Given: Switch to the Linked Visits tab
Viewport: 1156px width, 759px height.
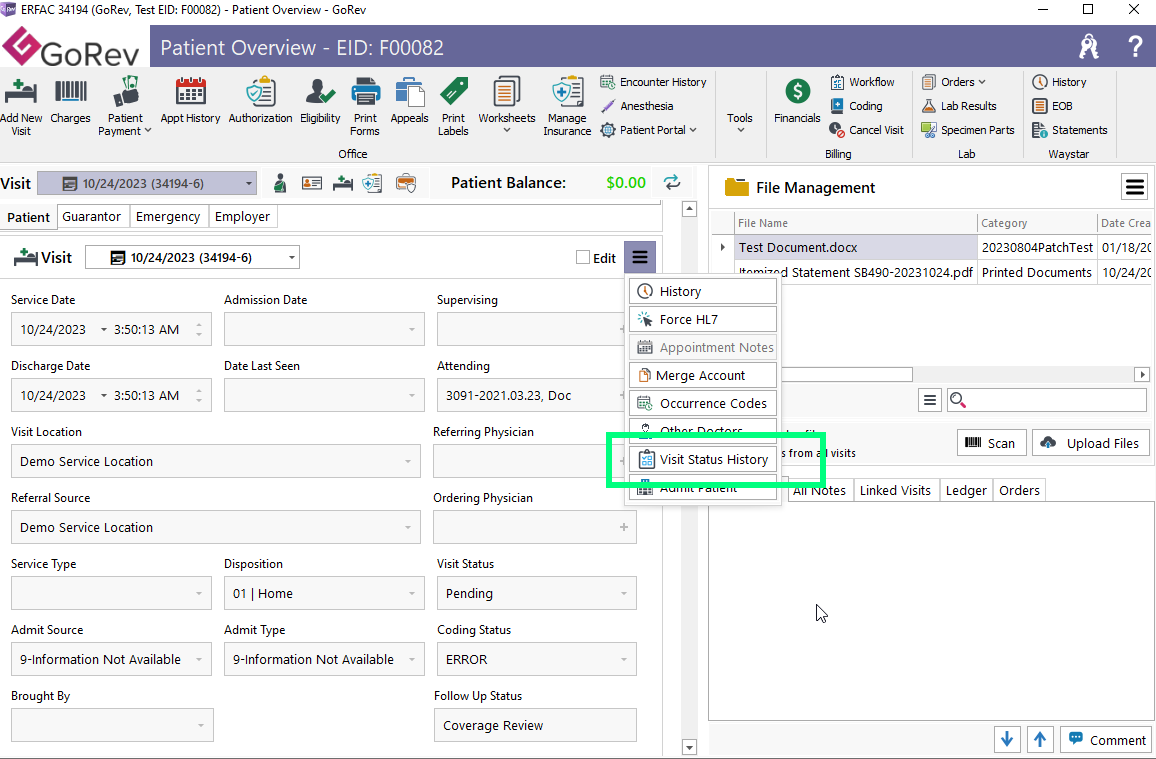Looking at the screenshot, I should tap(895, 490).
